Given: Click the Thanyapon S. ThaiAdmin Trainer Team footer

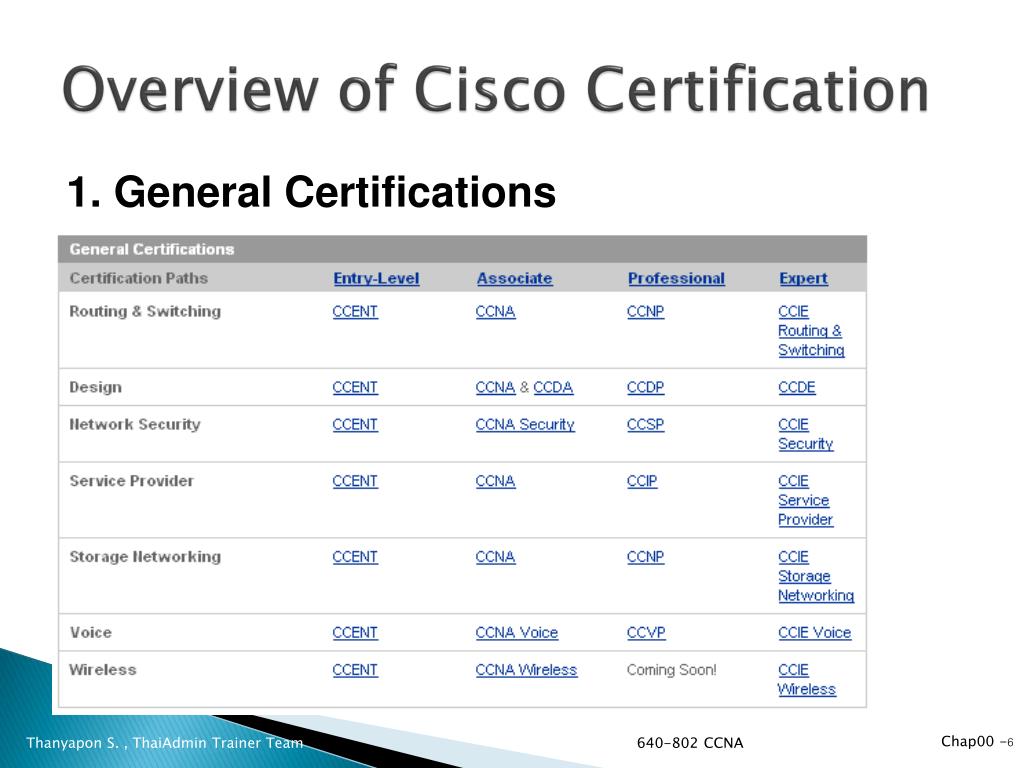Looking at the screenshot, I should (165, 743).
